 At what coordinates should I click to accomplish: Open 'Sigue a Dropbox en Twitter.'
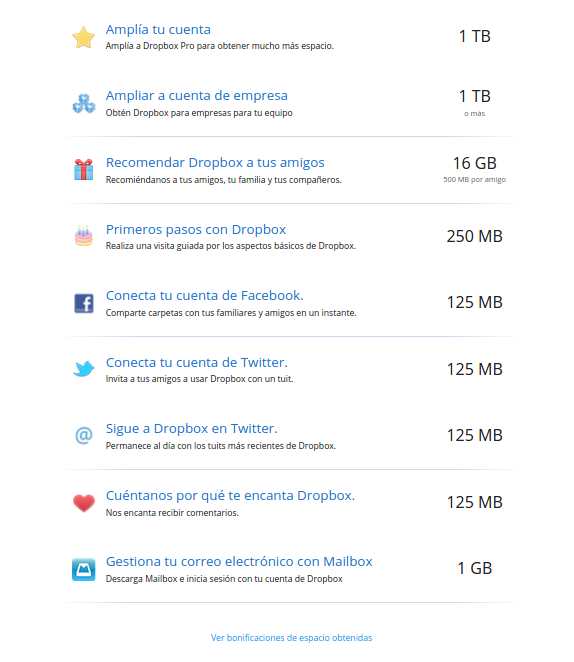[192, 429]
